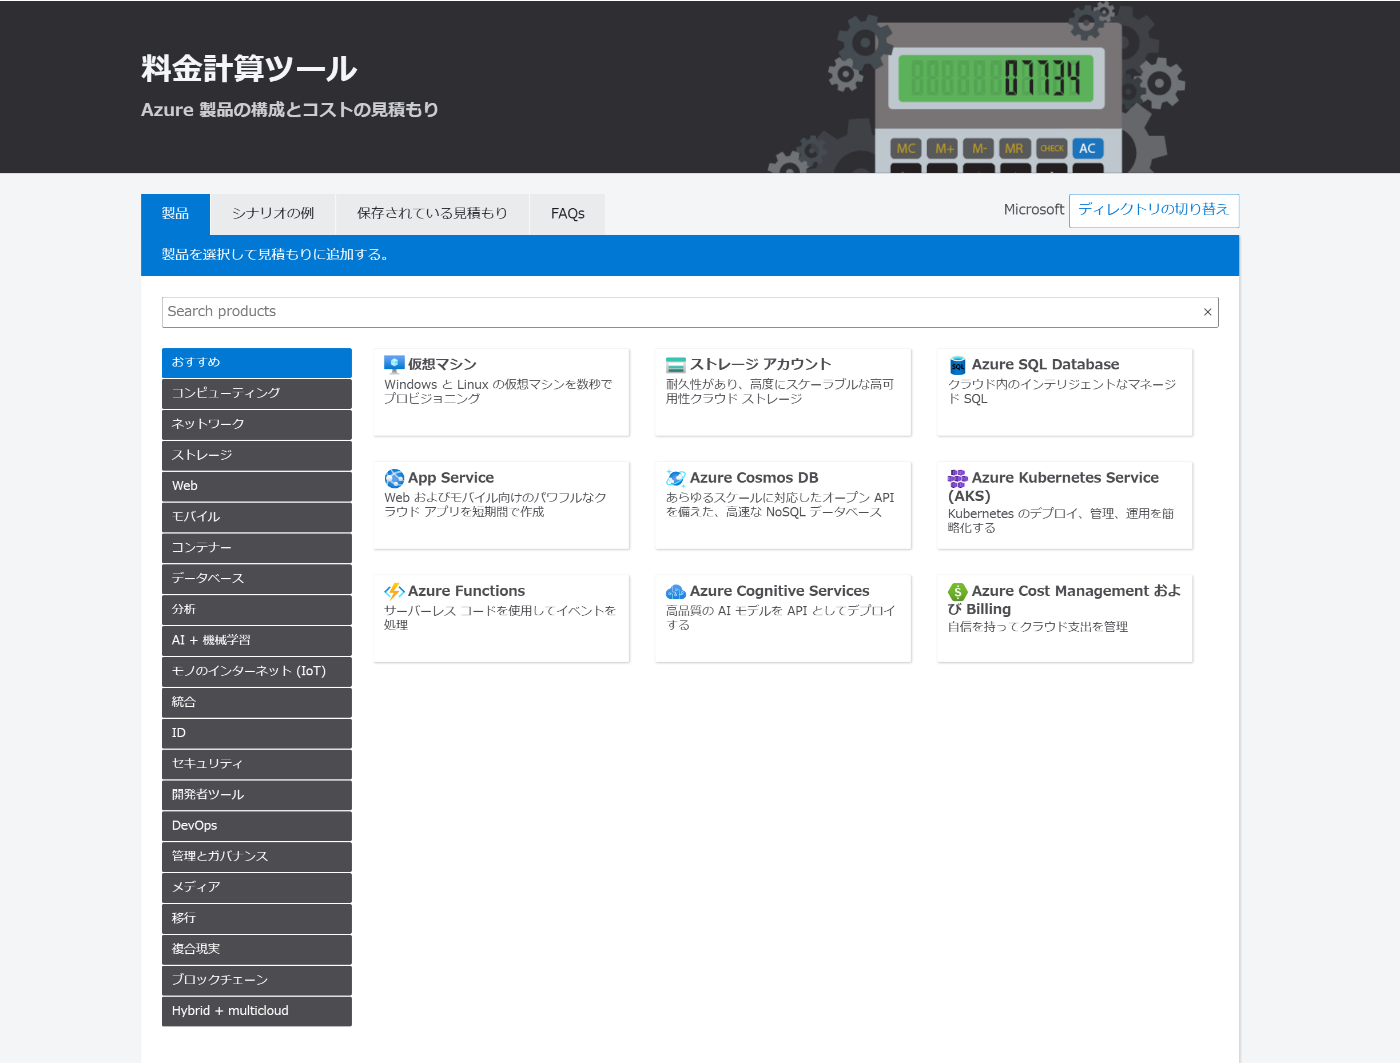Add 仮想マシン via its title
The height and width of the screenshot is (1063, 1400).
click(x=442, y=365)
